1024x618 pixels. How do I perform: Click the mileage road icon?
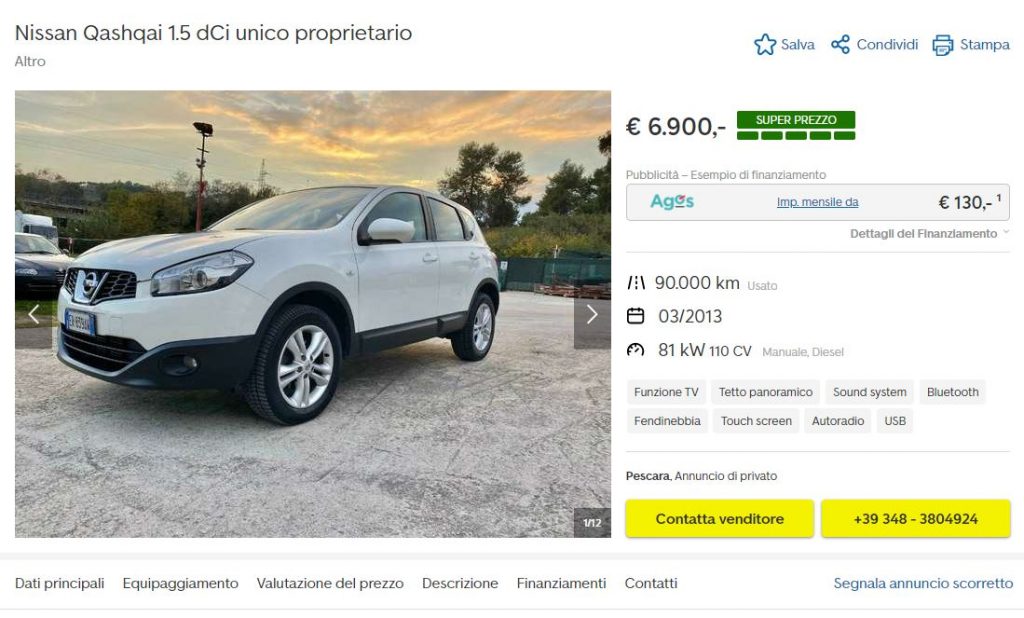[x=635, y=283]
